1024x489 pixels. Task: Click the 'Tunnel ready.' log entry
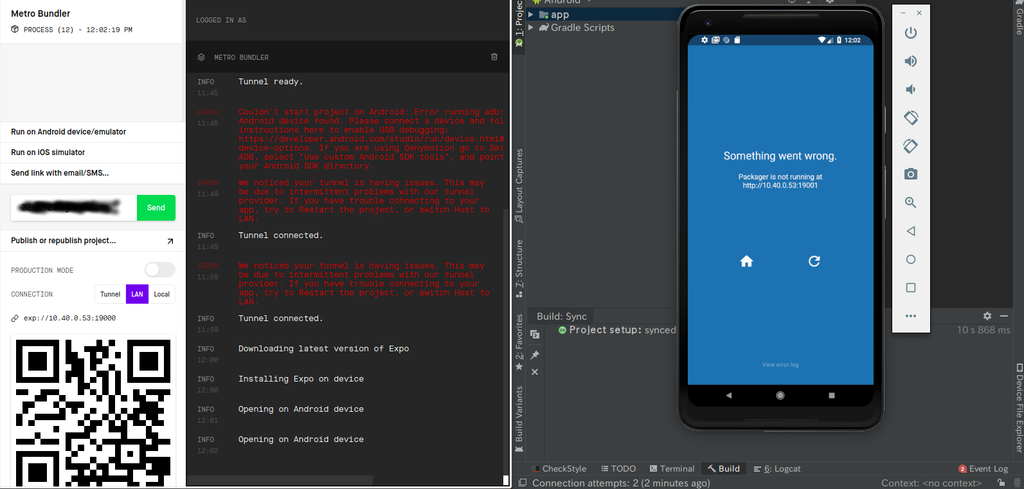pos(270,82)
